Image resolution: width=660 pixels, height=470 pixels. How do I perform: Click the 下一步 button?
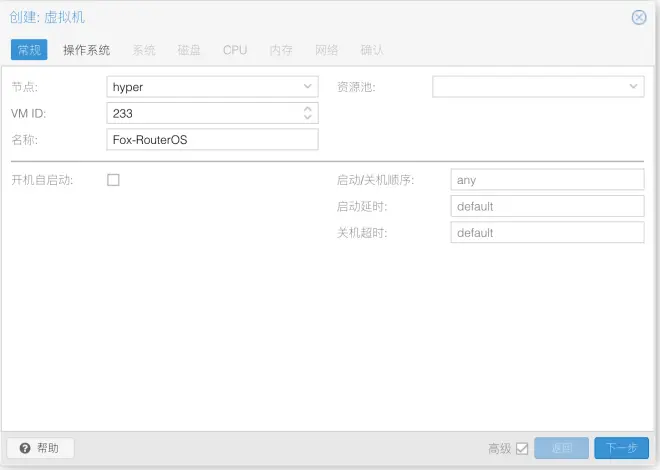click(x=621, y=448)
